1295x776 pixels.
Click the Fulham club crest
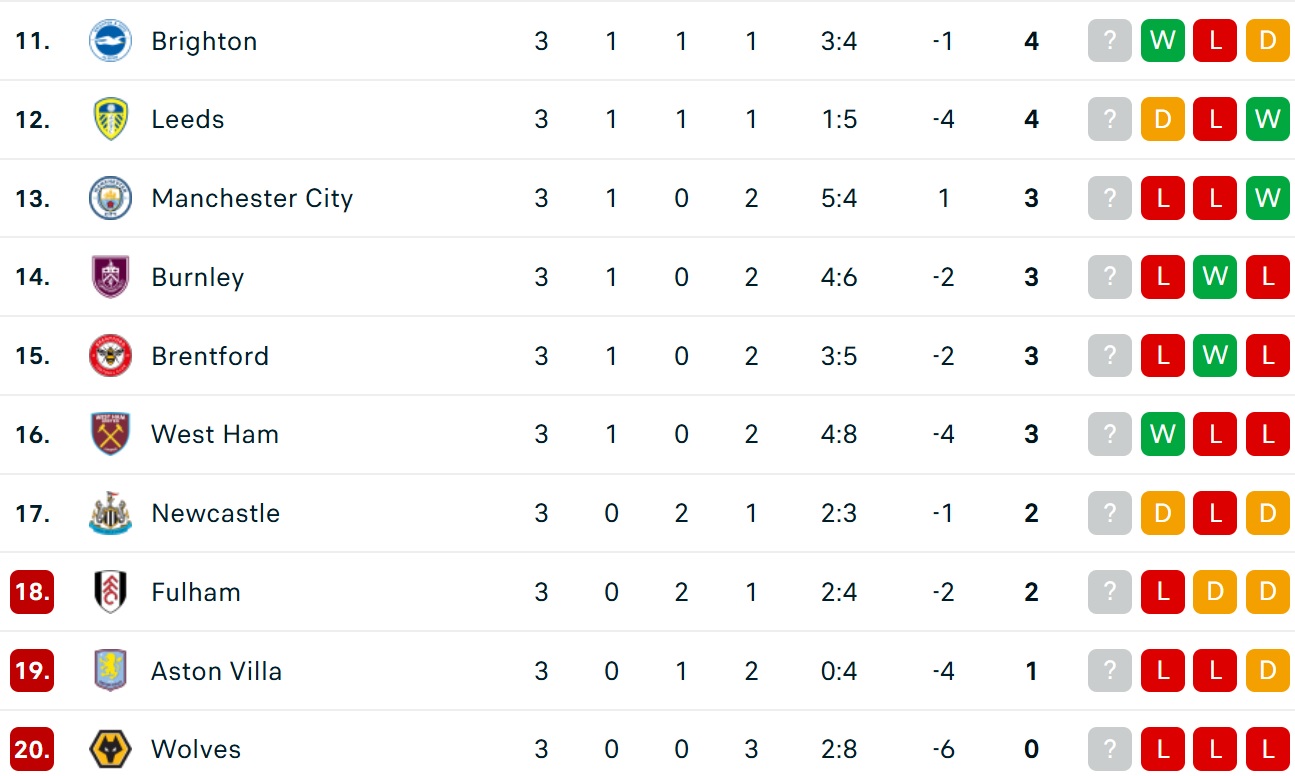pos(110,592)
